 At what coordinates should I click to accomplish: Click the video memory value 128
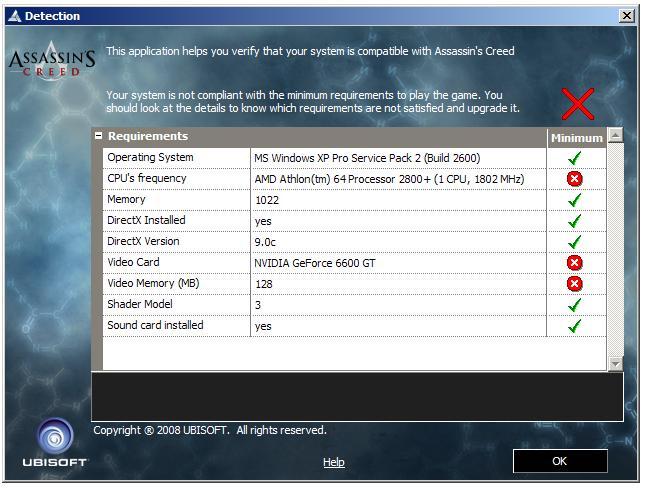(264, 284)
